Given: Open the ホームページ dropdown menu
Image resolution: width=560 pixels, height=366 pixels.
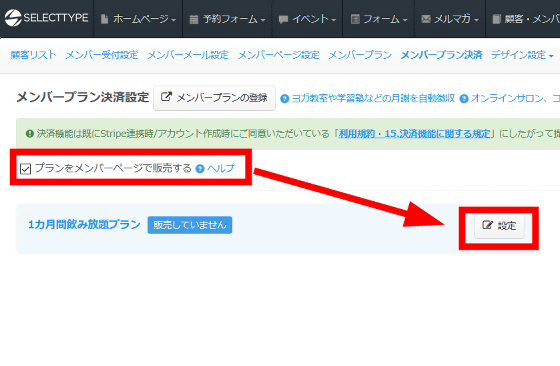Looking at the screenshot, I should click(138, 19).
